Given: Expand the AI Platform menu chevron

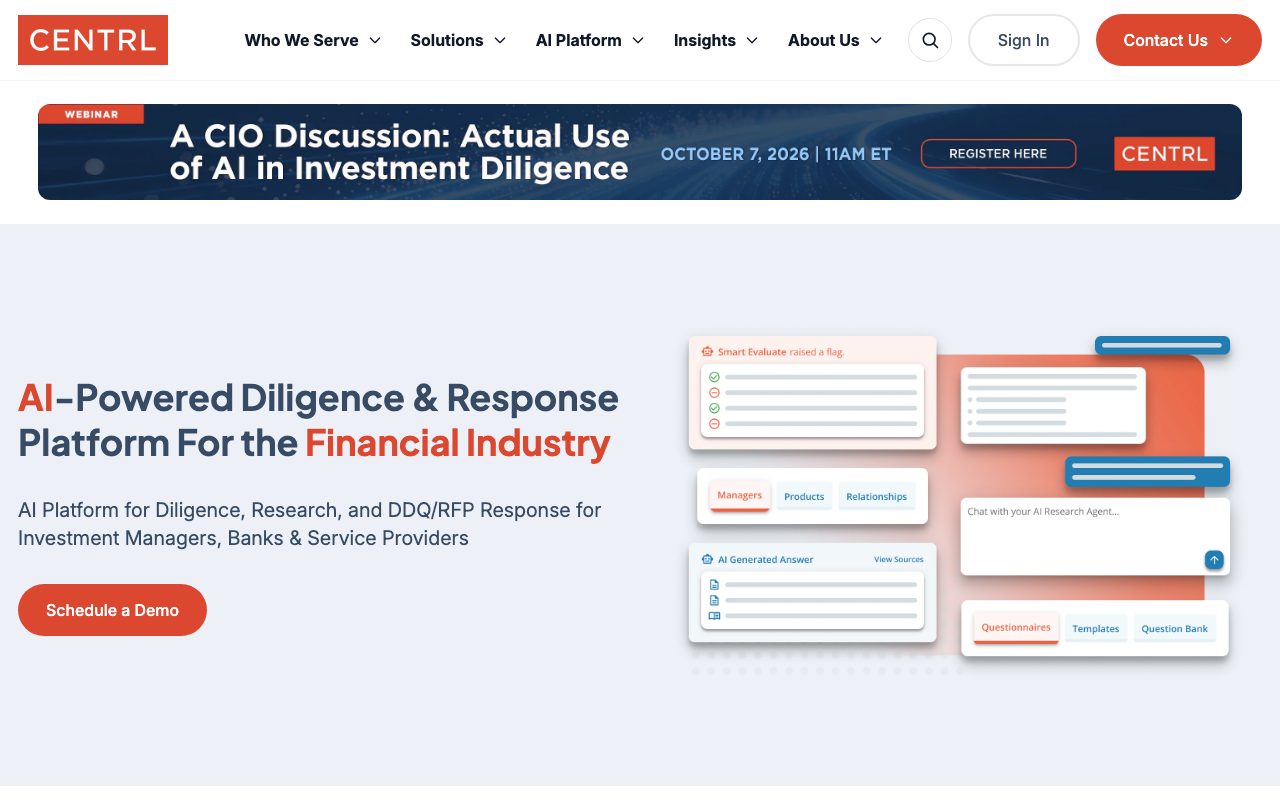Looking at the screenshot, I should pyautogui.click(x=638, y=40).
